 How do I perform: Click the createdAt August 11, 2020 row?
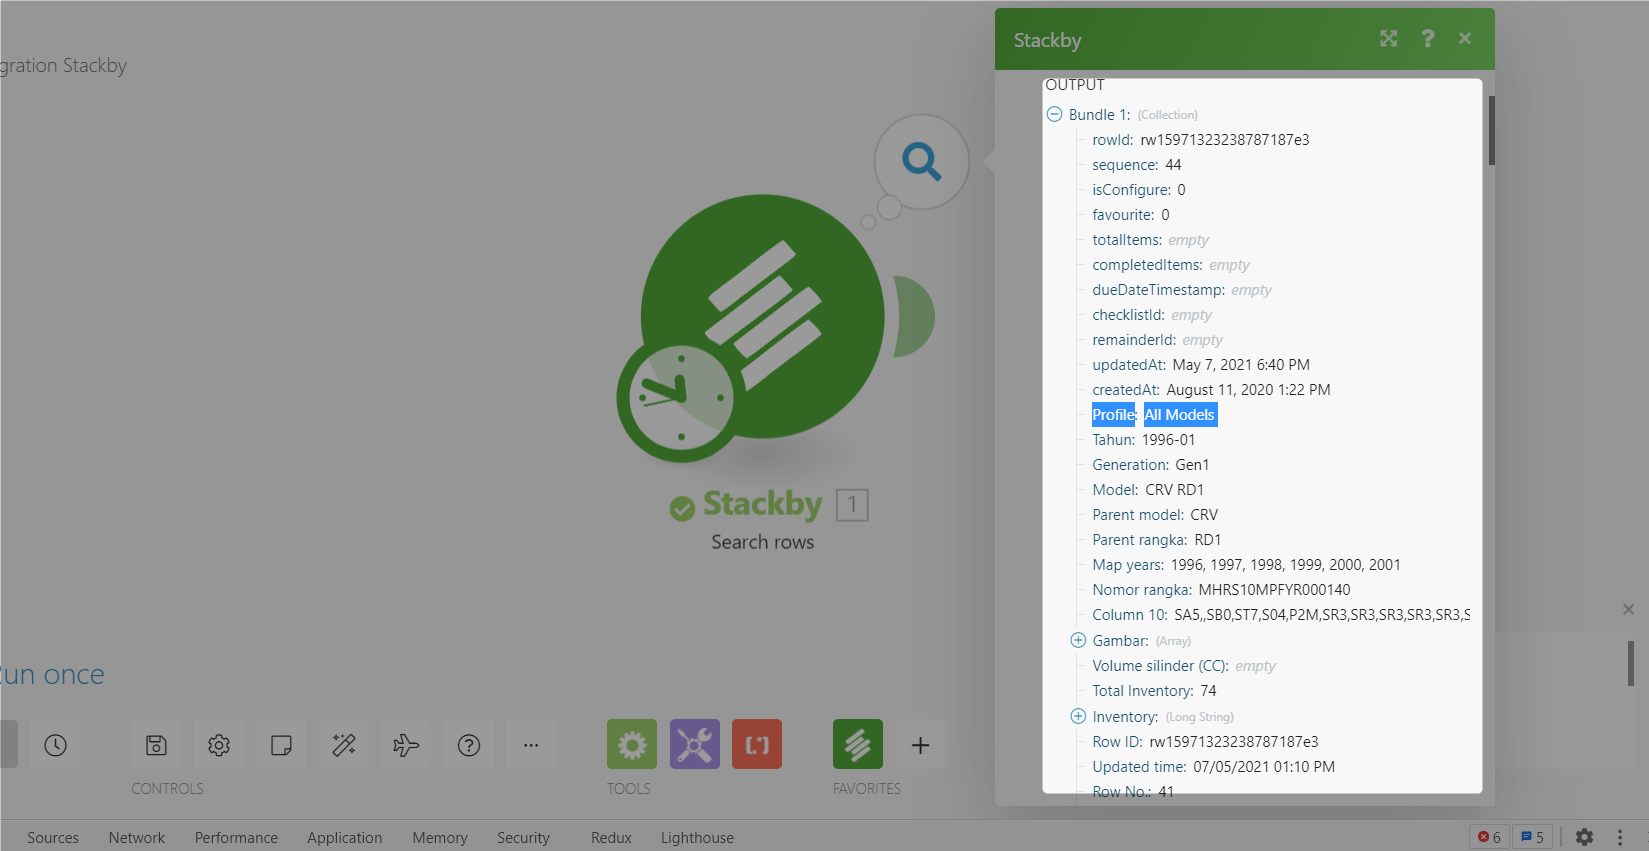1211,390
